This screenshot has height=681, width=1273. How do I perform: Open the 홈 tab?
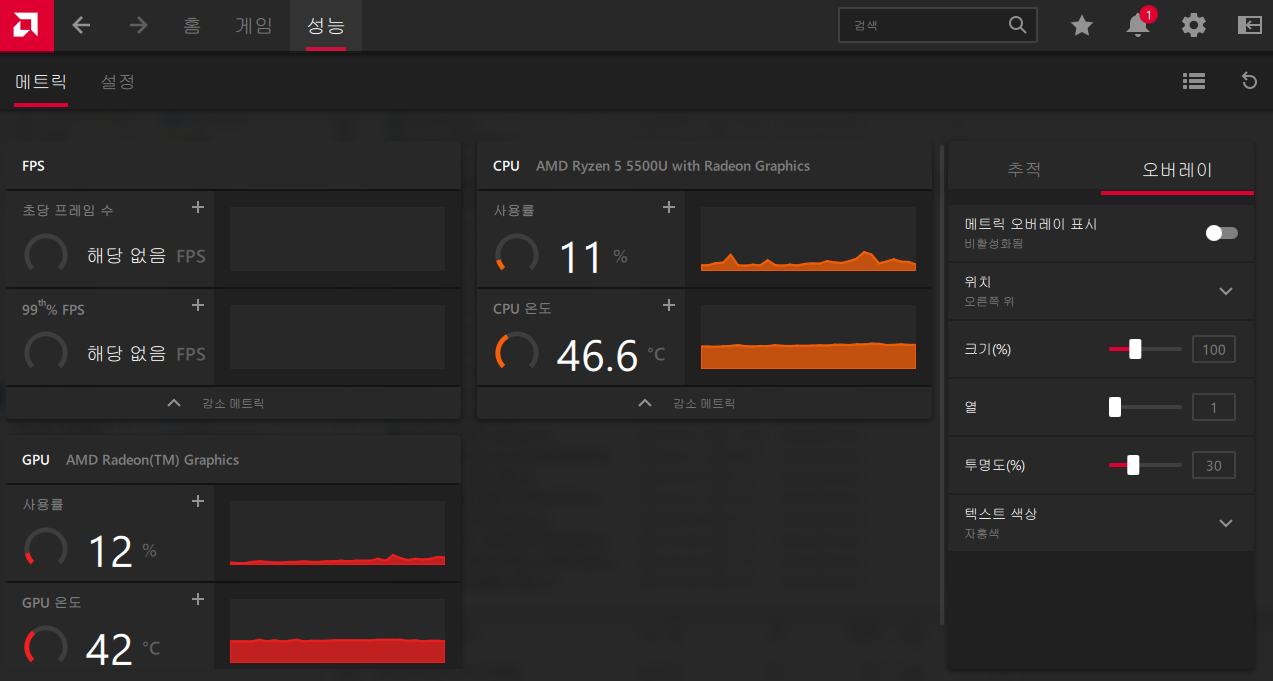(192, 25)
